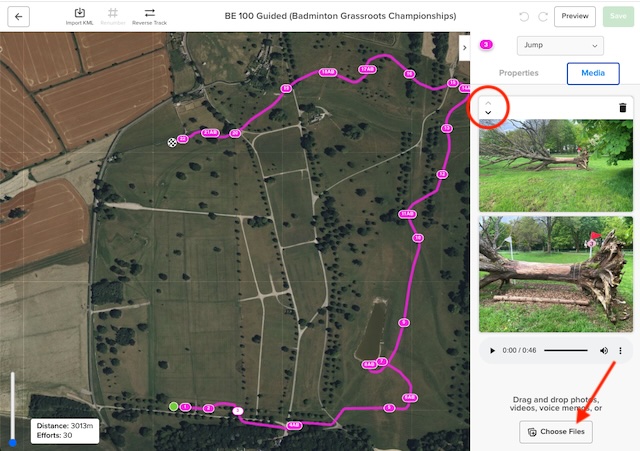Screen dimensions: 640x451
Task: Click the Import KML icon
Action: 80,14
